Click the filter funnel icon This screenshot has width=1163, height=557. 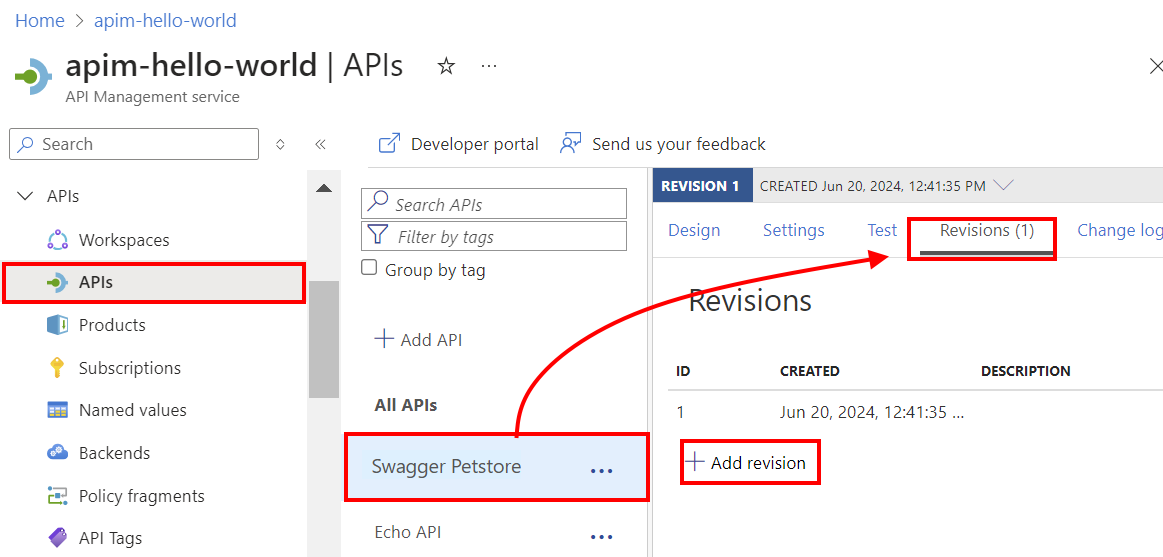tap(378, 236)
